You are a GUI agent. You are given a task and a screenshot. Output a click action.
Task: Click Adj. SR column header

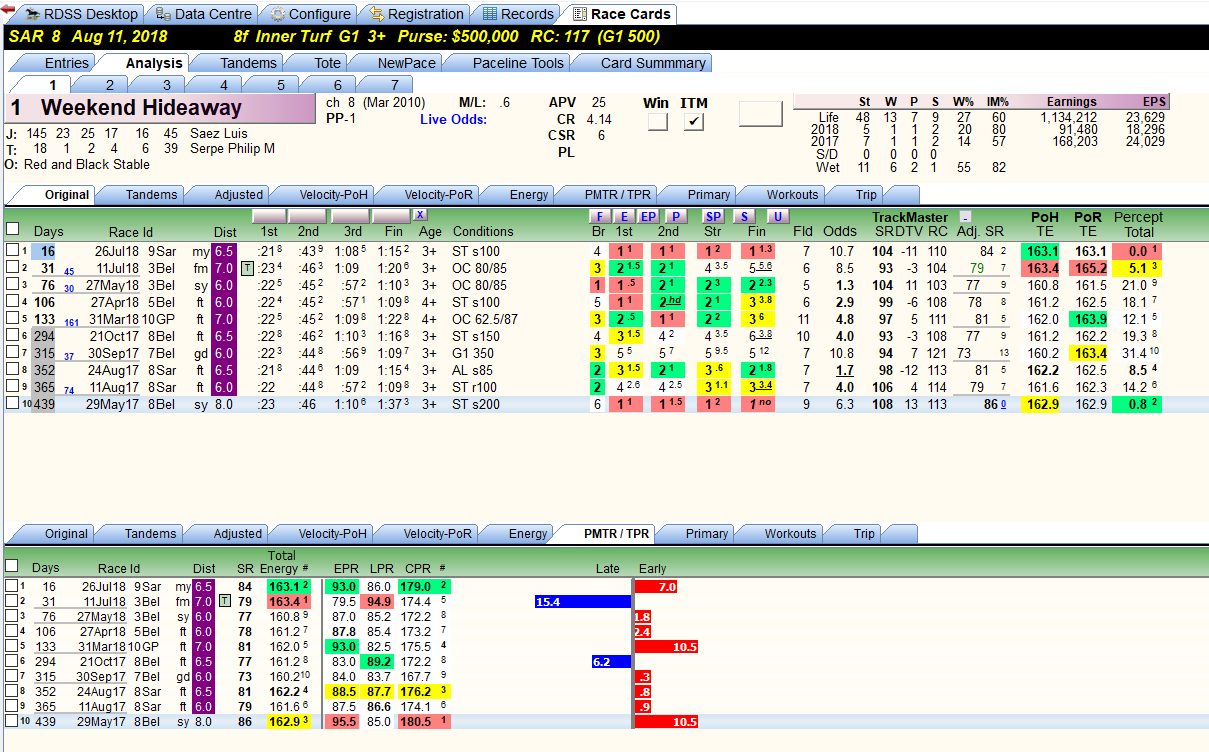[979, 231]
